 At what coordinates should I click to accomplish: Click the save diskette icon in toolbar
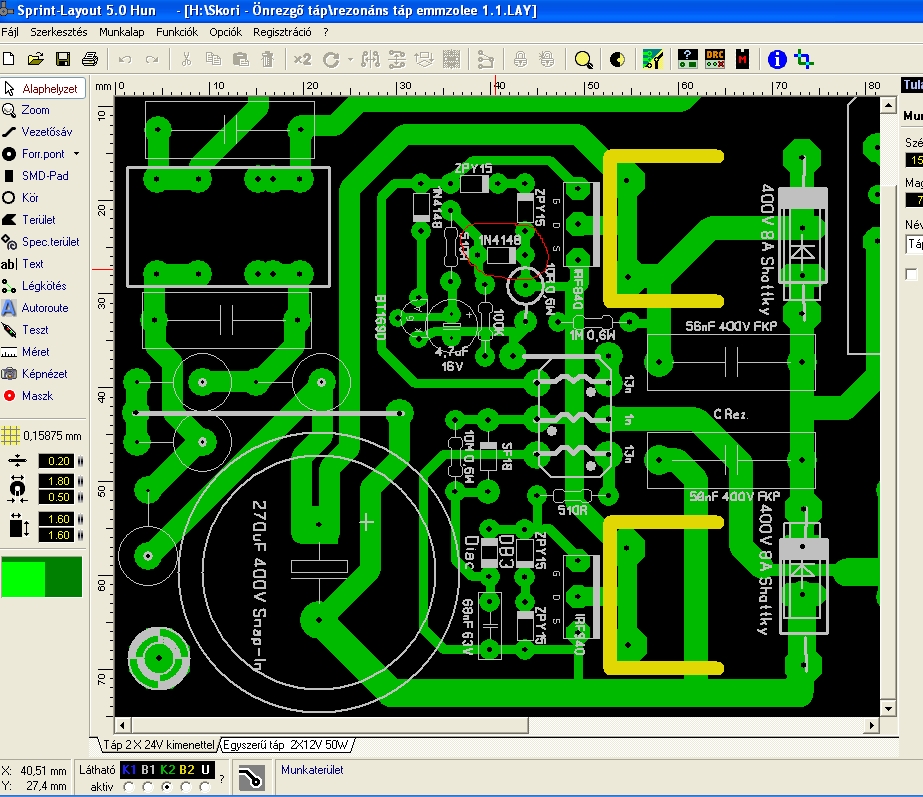[63, 59]
